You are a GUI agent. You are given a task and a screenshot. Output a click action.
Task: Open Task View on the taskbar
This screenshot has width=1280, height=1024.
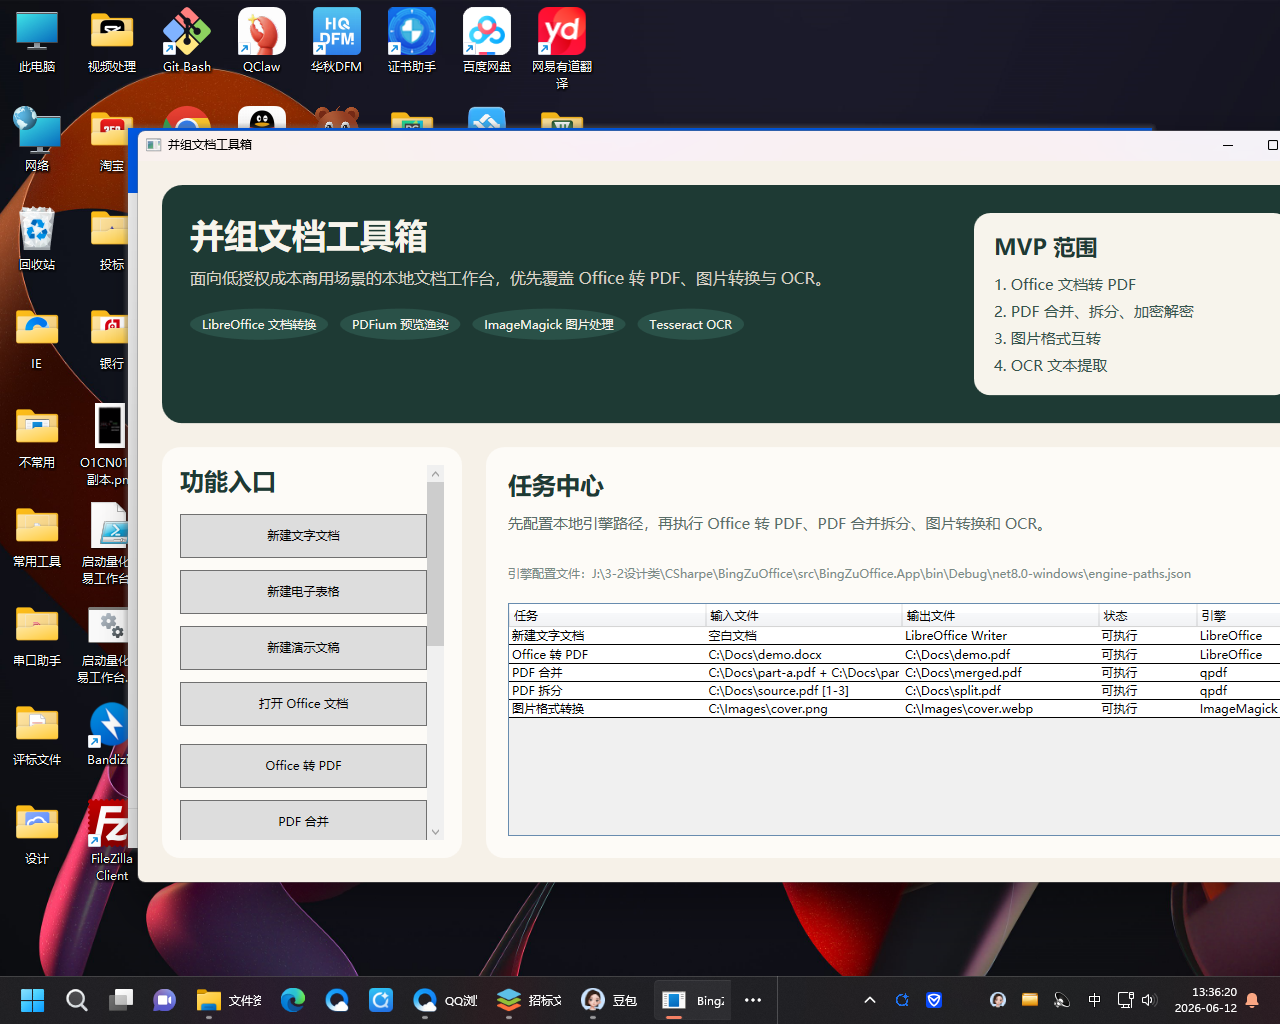121,1000
